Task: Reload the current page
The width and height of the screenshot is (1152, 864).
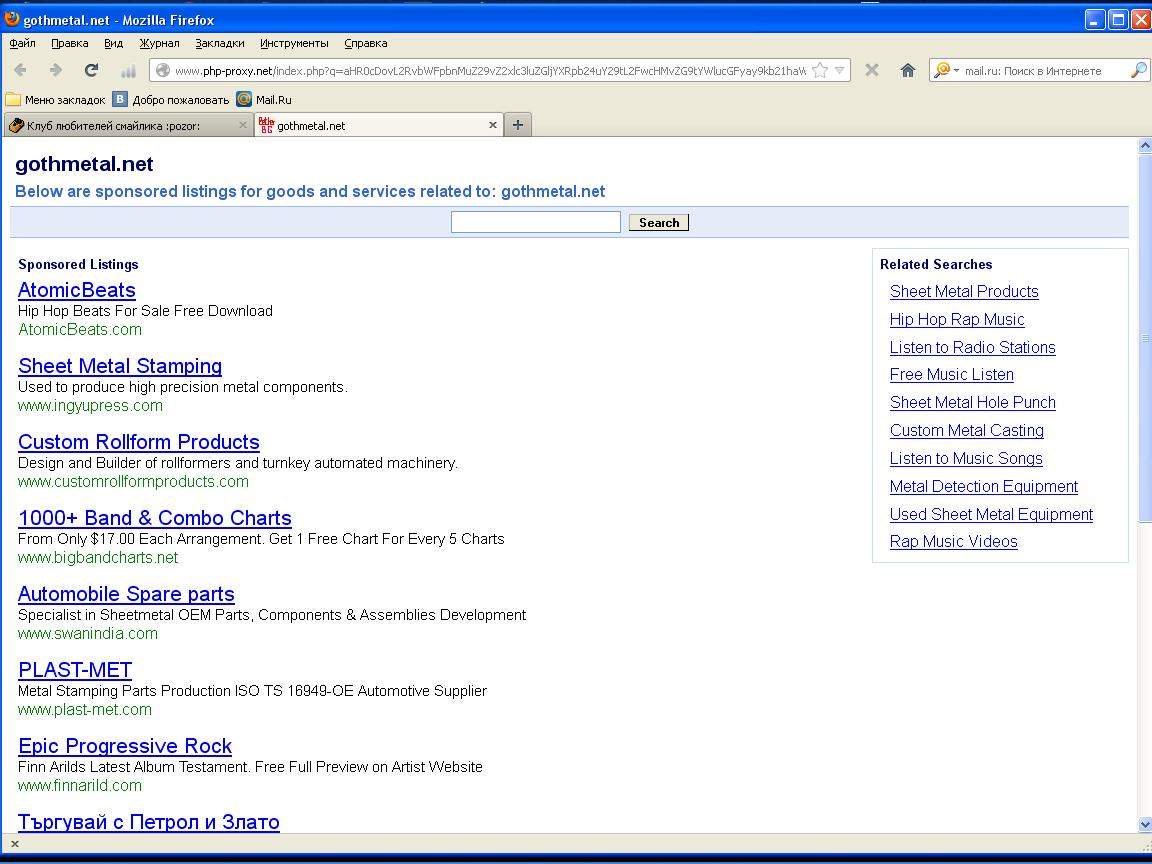Action: point(91,71)
